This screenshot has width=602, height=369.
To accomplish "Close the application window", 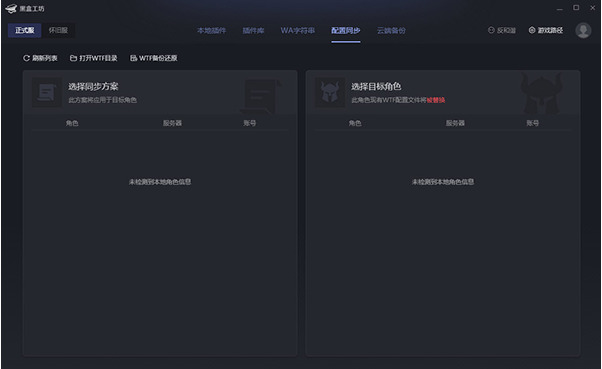I will (593, 8).
